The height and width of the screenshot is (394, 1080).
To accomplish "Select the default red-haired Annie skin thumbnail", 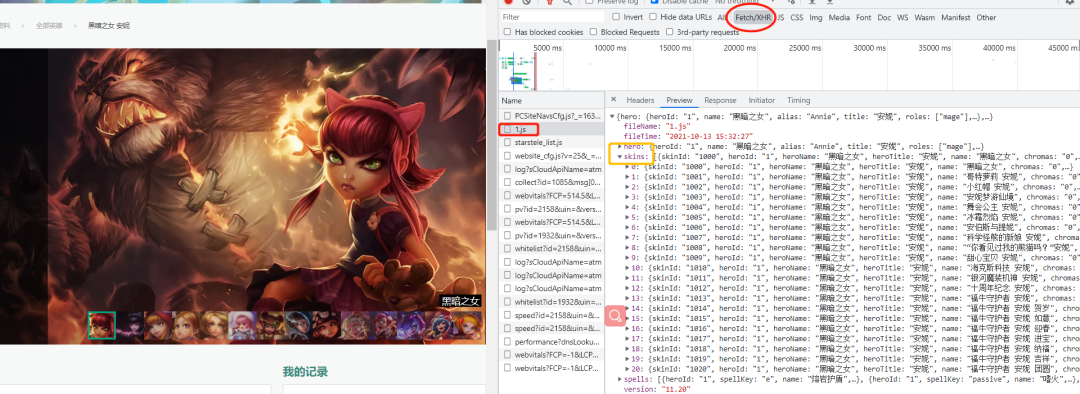I will coord(101,325).
